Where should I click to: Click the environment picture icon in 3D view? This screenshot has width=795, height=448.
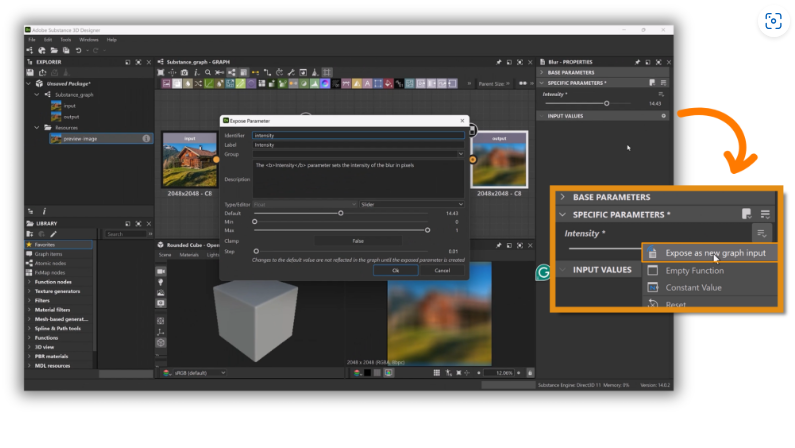(161, 293)
